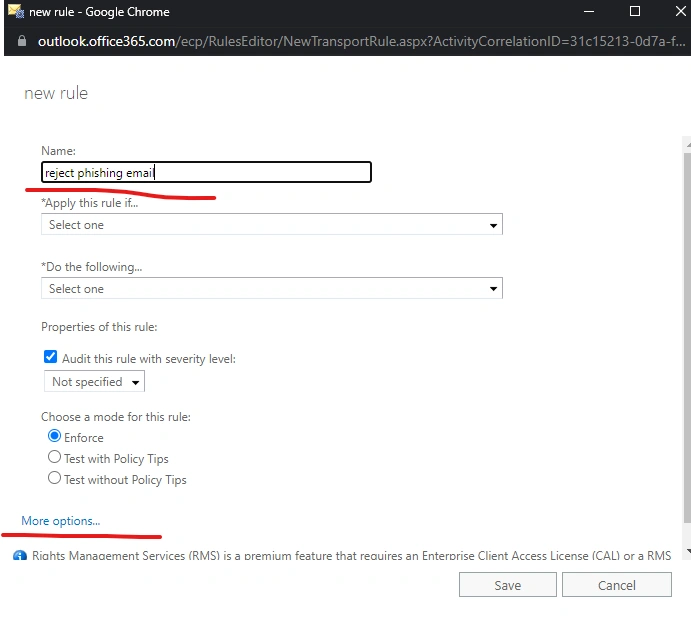691x624 pixels.
Task: Click the Name input field
Action: click(x=206, y=172)
